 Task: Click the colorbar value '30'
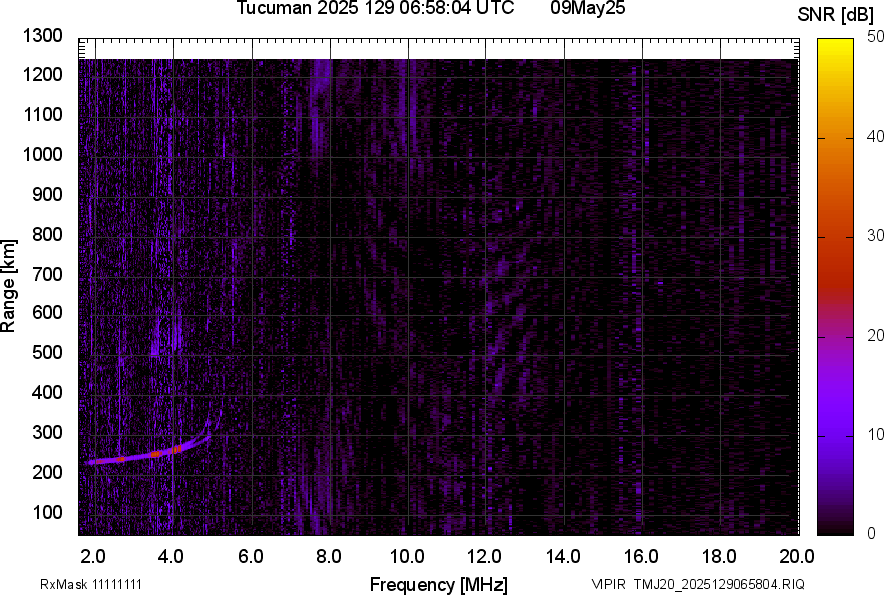[x=875, y=236]
